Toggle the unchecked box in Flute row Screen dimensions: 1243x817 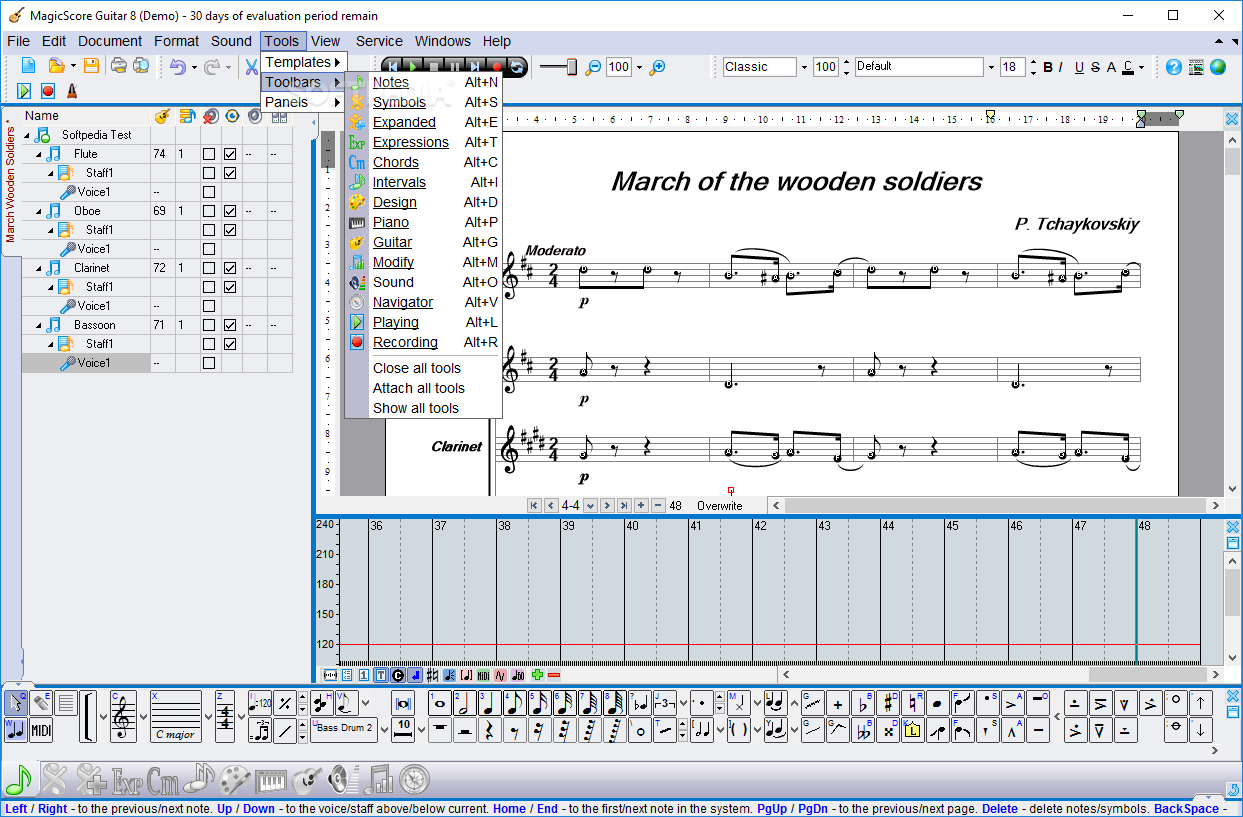[209, 154]
